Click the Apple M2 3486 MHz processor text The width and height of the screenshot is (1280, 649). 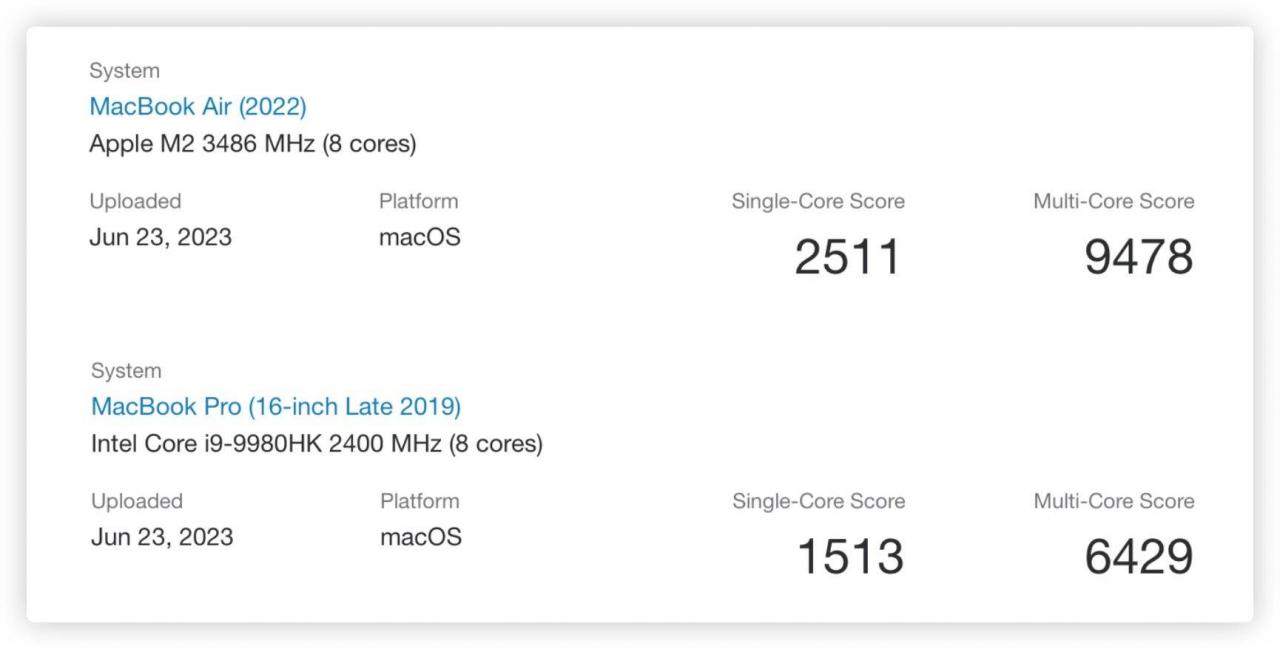coord(252,144)
